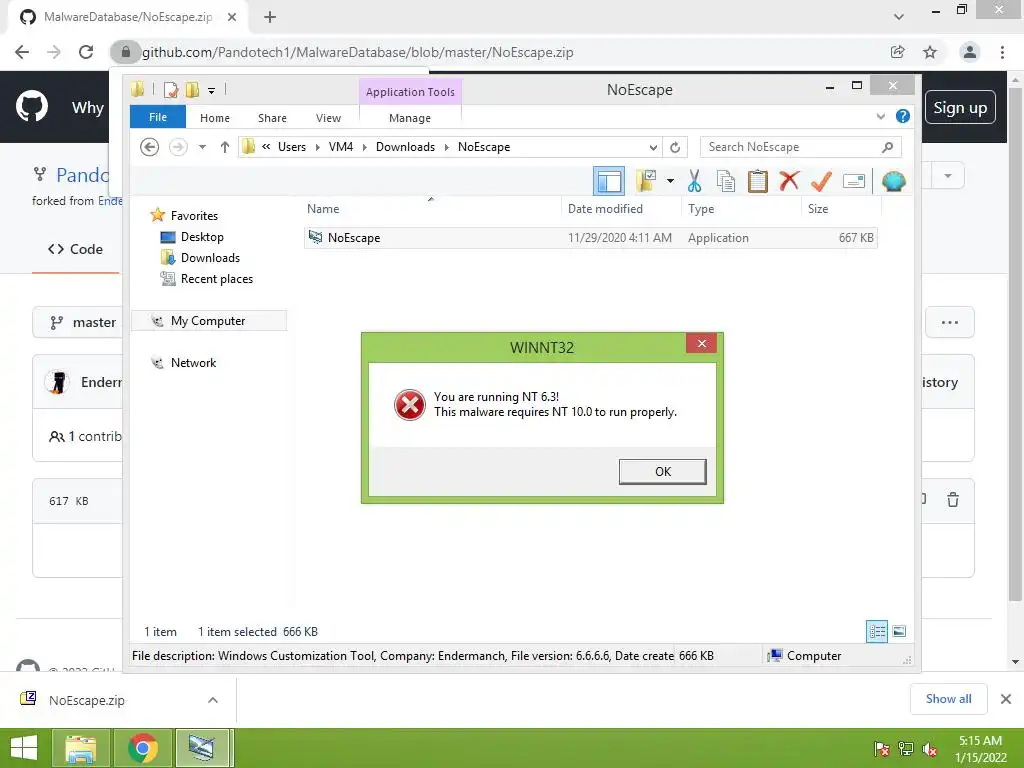Click the GitHub logo in Chrome page
The height and width of the screenshot is (768, 1024).
[x=31, y=106]
